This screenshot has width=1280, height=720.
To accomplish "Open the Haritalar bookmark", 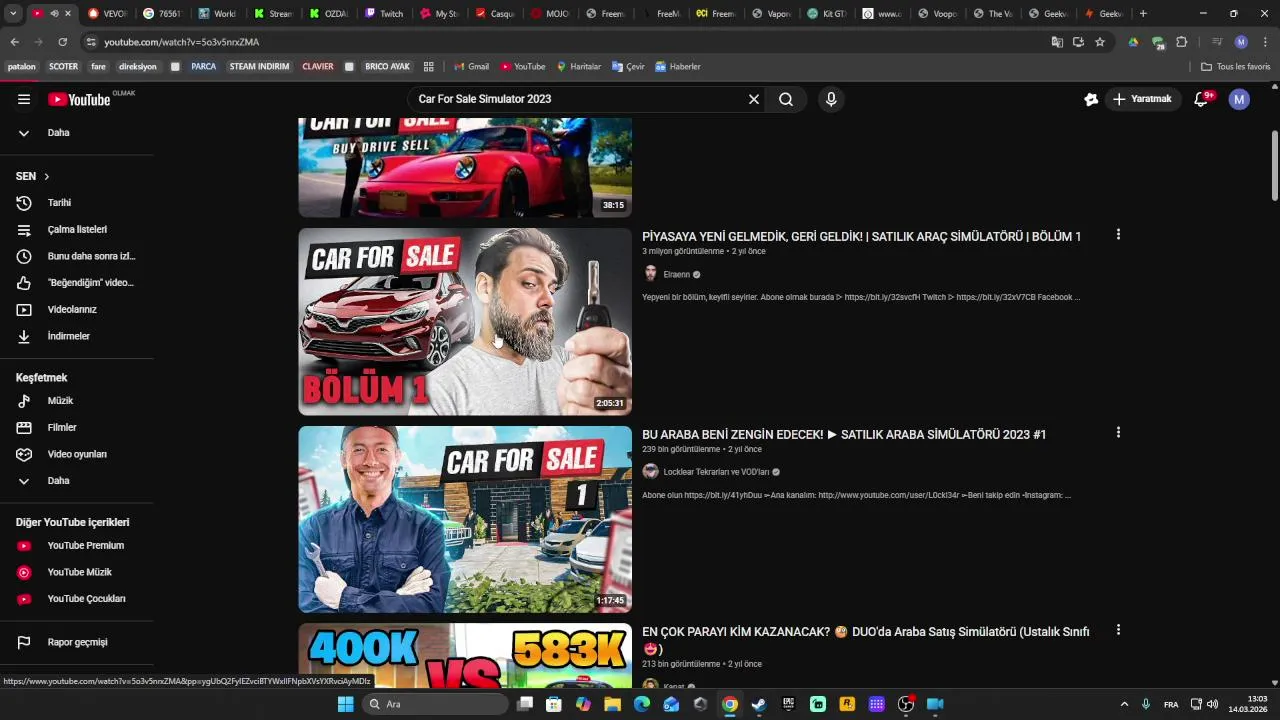I will click(578, 67).
